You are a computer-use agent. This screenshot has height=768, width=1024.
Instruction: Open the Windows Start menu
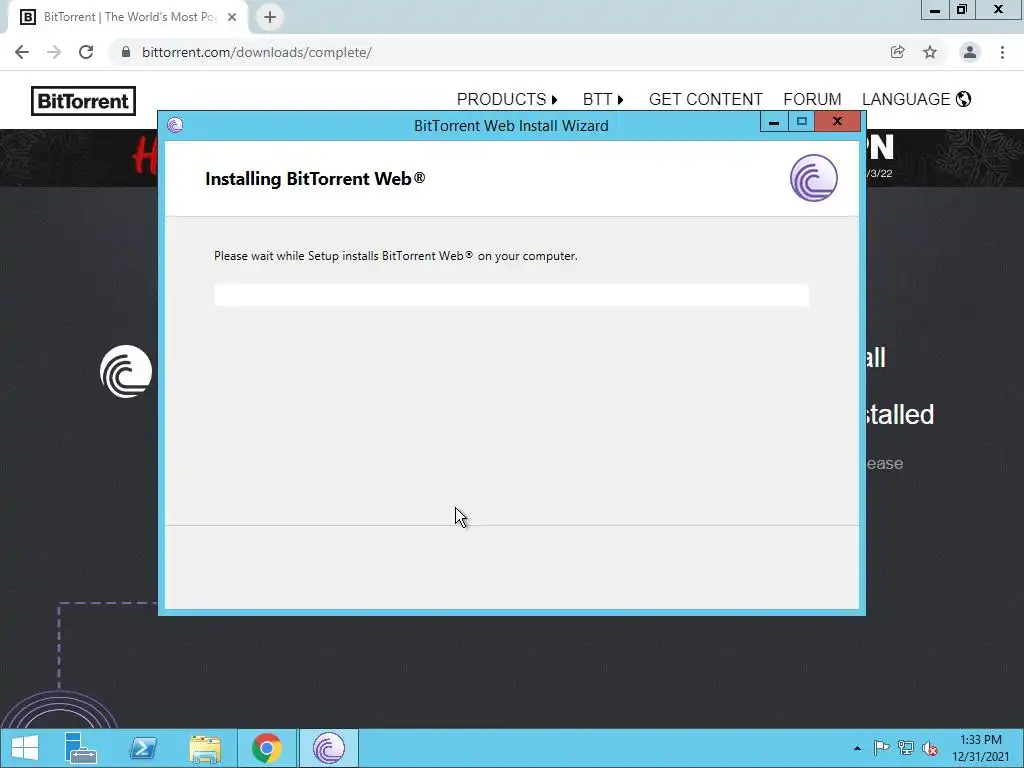(25, 748)
